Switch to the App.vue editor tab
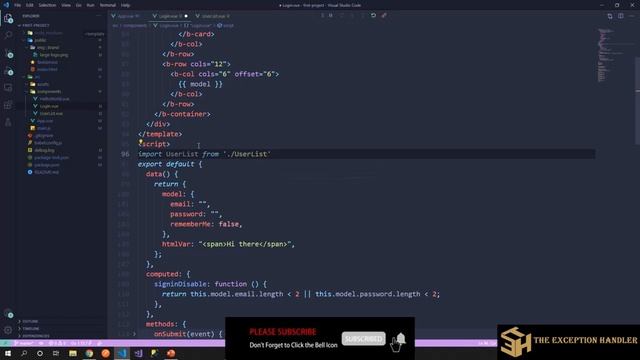The height and width of the screenshot is (360, 640). pos(127,16)
